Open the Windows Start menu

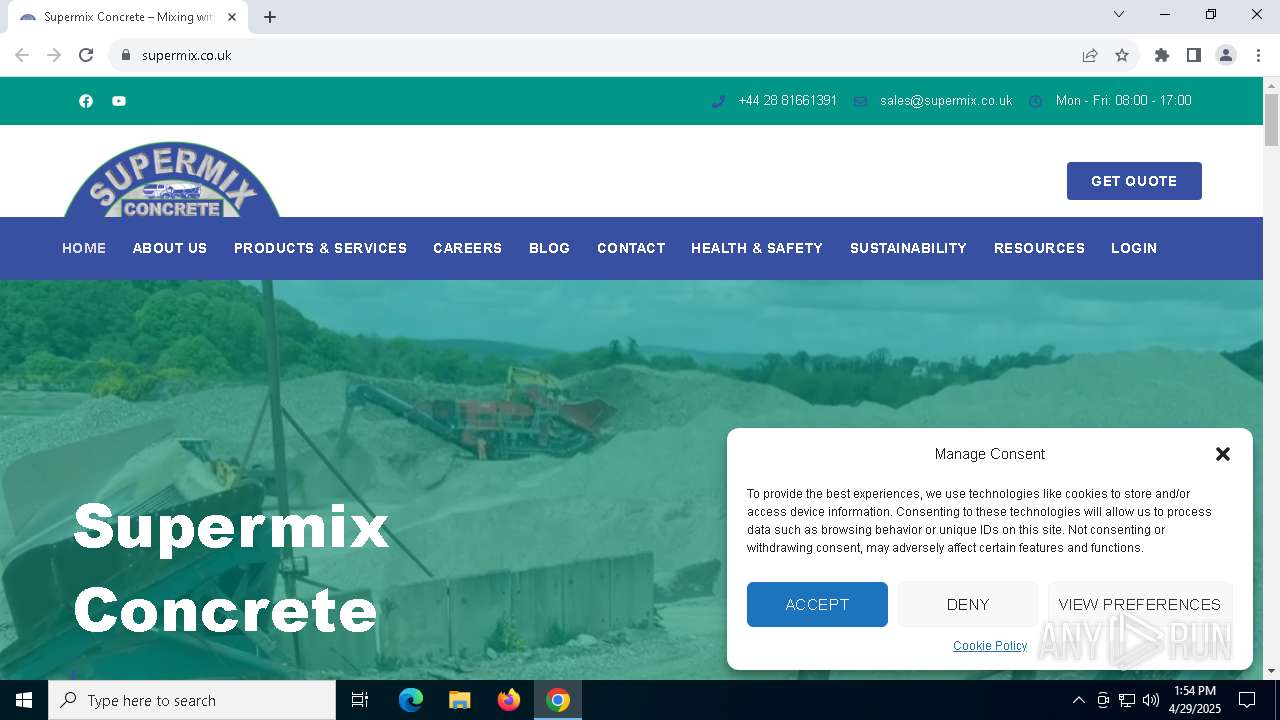point(24,700)
